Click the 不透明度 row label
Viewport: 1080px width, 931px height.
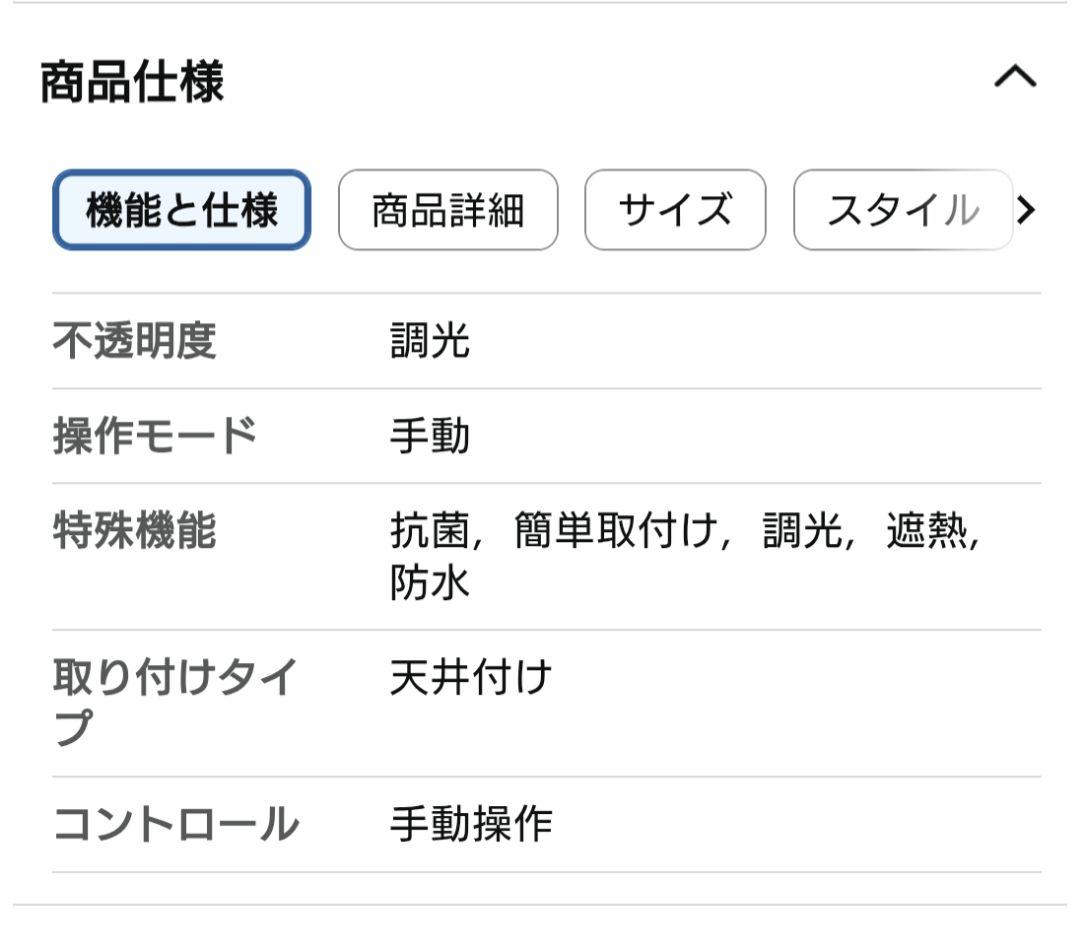click(134, 342)
